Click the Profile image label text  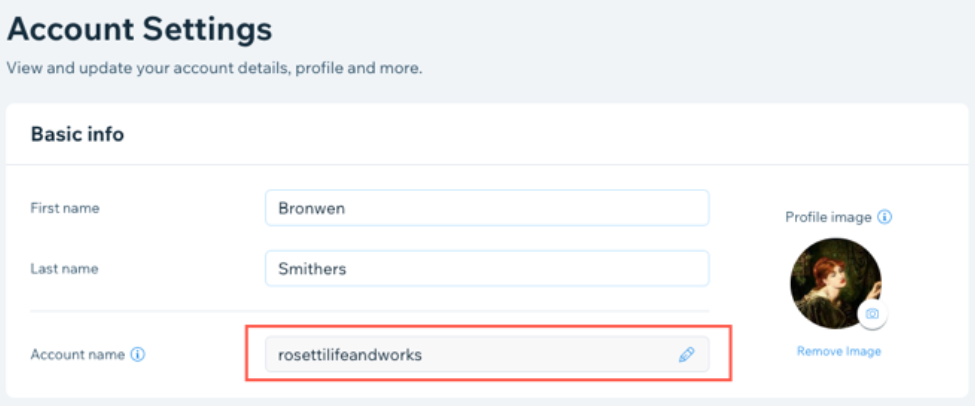828,217
